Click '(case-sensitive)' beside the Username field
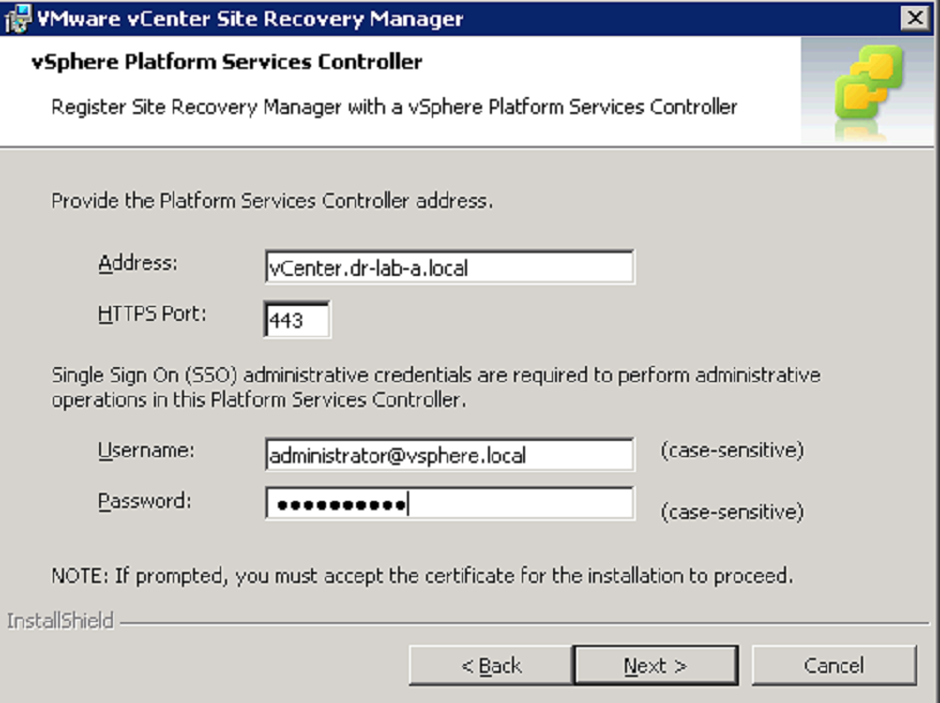Screen dimensions: 940x703 tap(732, 450)
